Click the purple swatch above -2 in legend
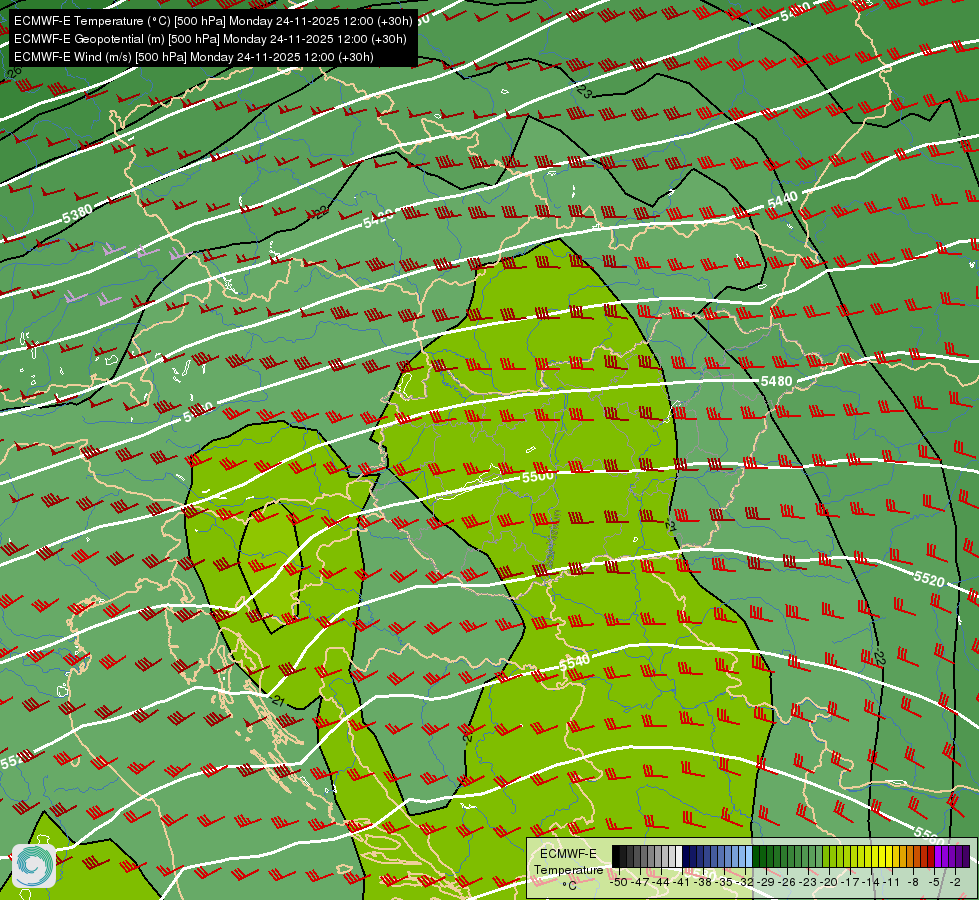The image size is (979, 900). coord(952,856)
